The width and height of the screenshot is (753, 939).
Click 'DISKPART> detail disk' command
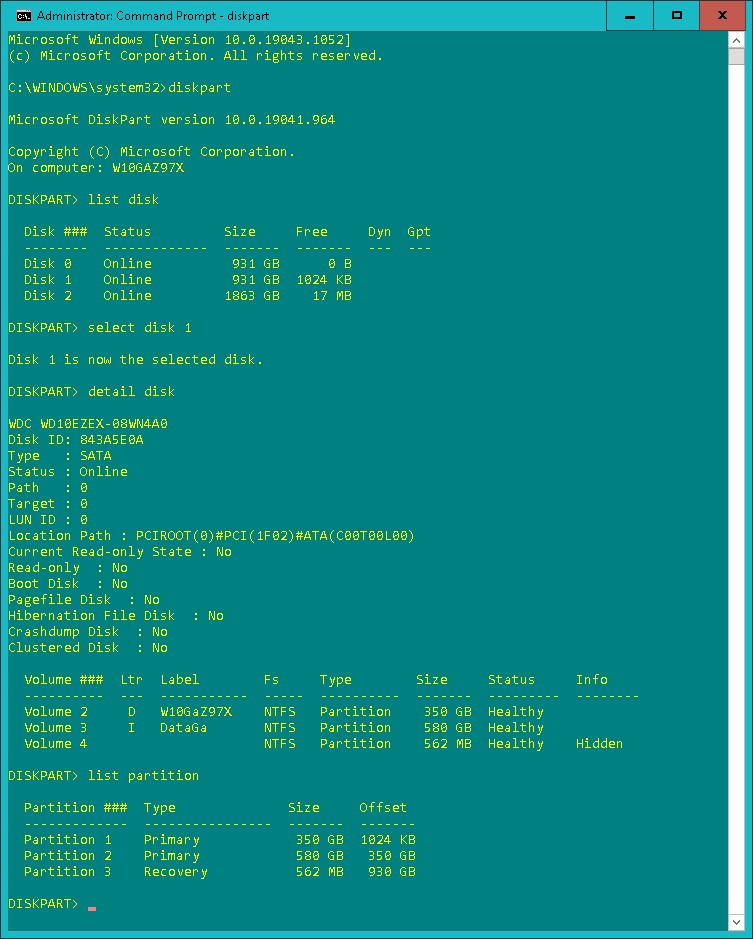pyautogui.click(x=92, y=392)
